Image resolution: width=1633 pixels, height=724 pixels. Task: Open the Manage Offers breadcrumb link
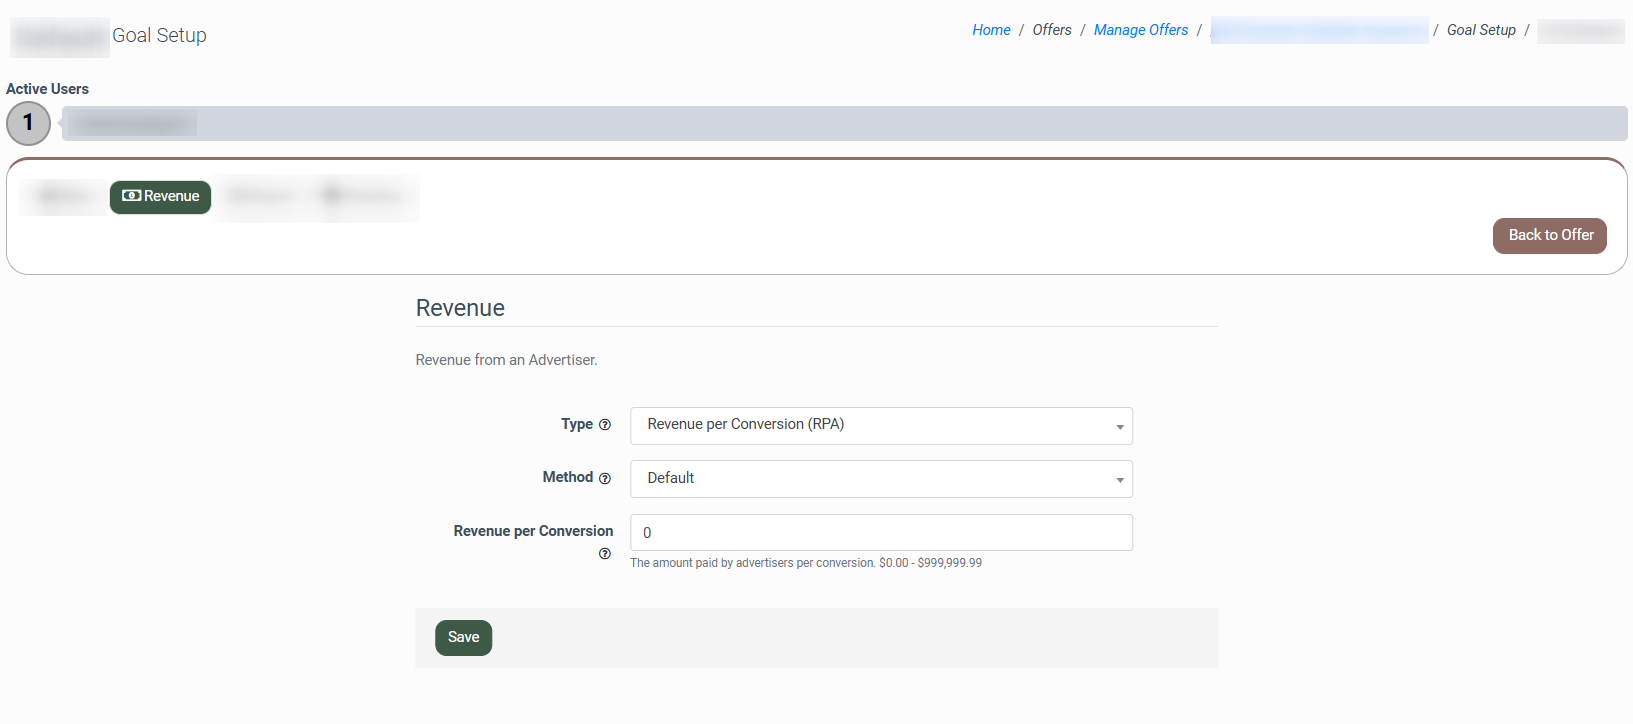pyautogui.click(x=1140, y=30)
